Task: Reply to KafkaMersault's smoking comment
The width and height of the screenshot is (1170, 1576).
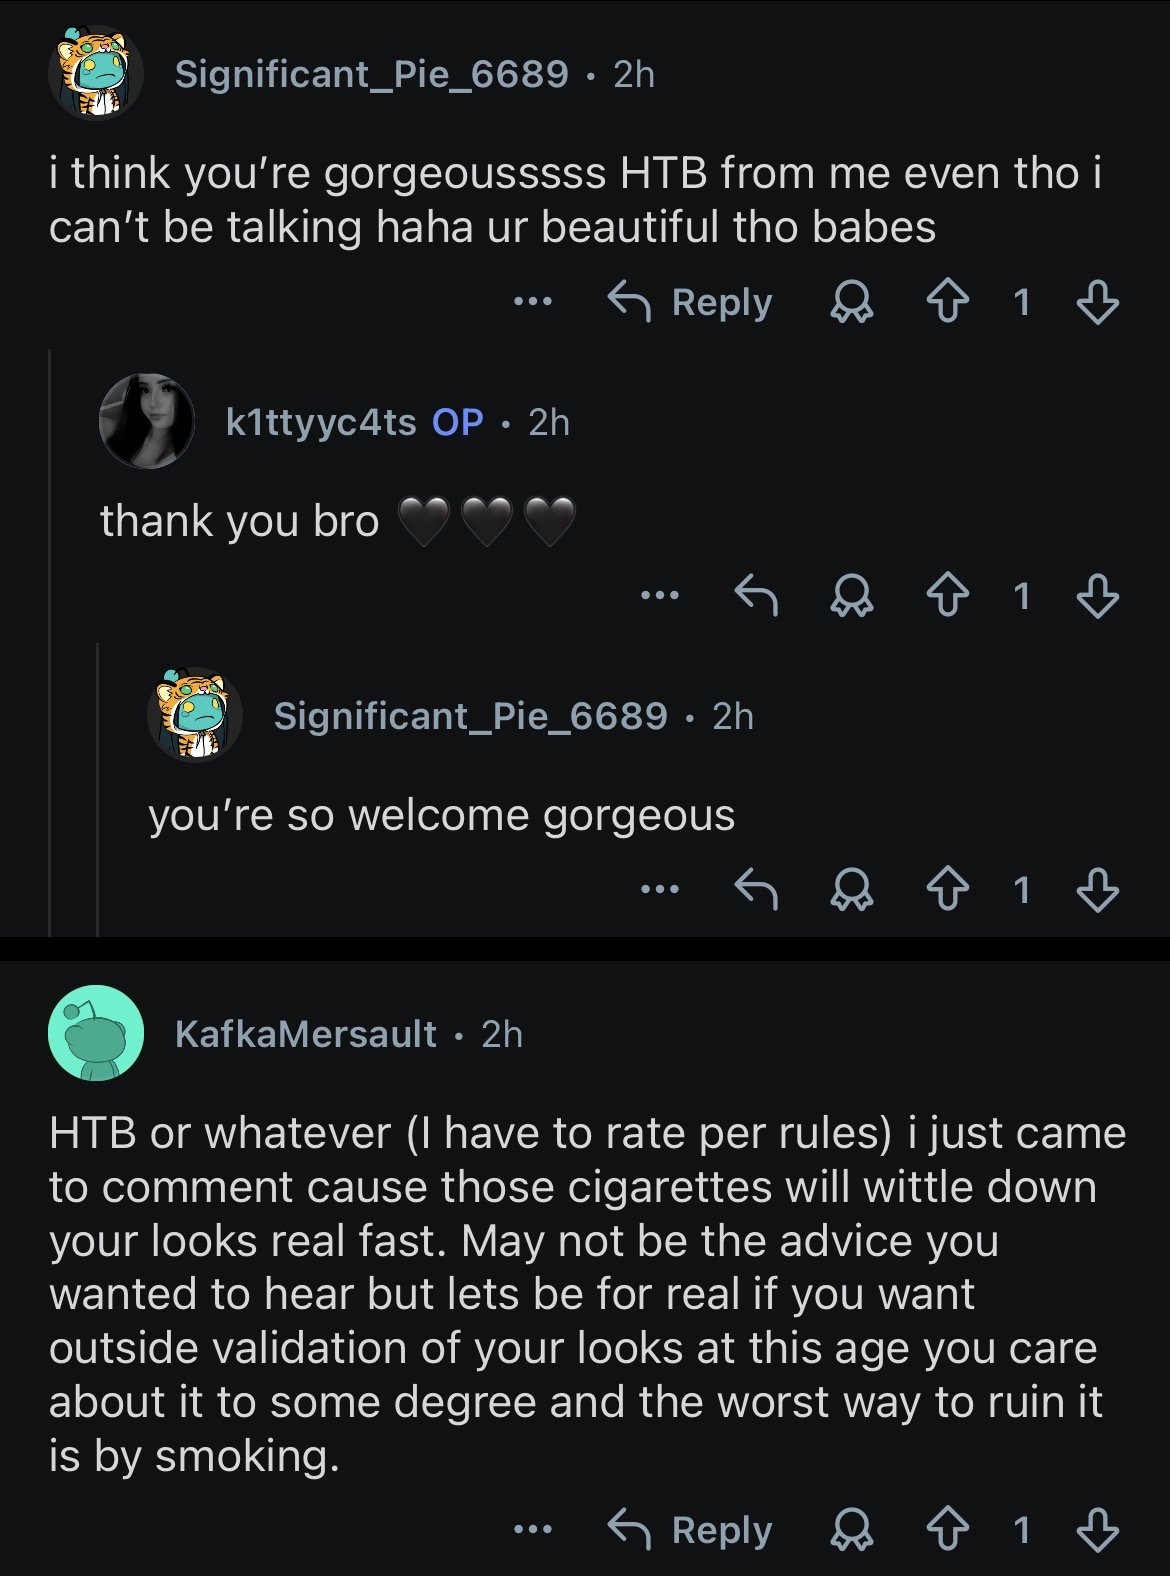Action: coord(690,1530)
